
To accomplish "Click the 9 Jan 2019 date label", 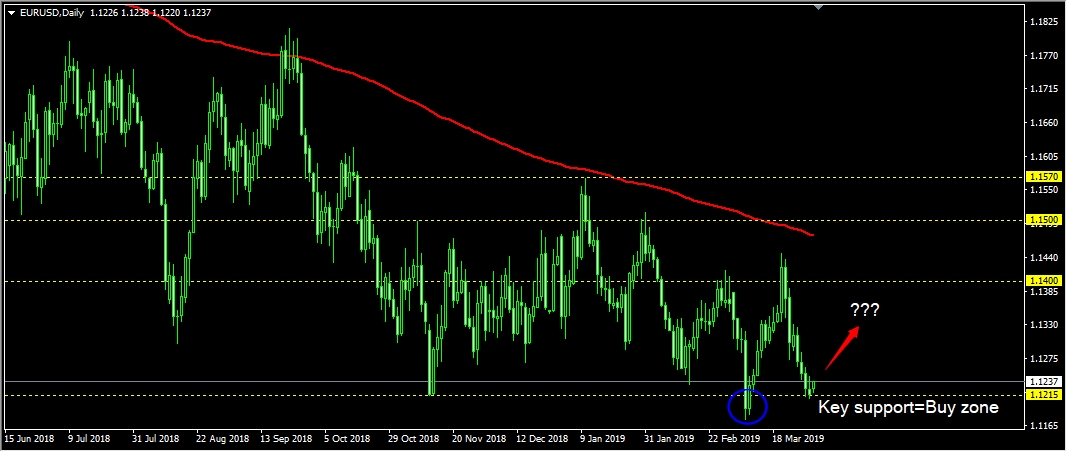I will coord(603,439).
